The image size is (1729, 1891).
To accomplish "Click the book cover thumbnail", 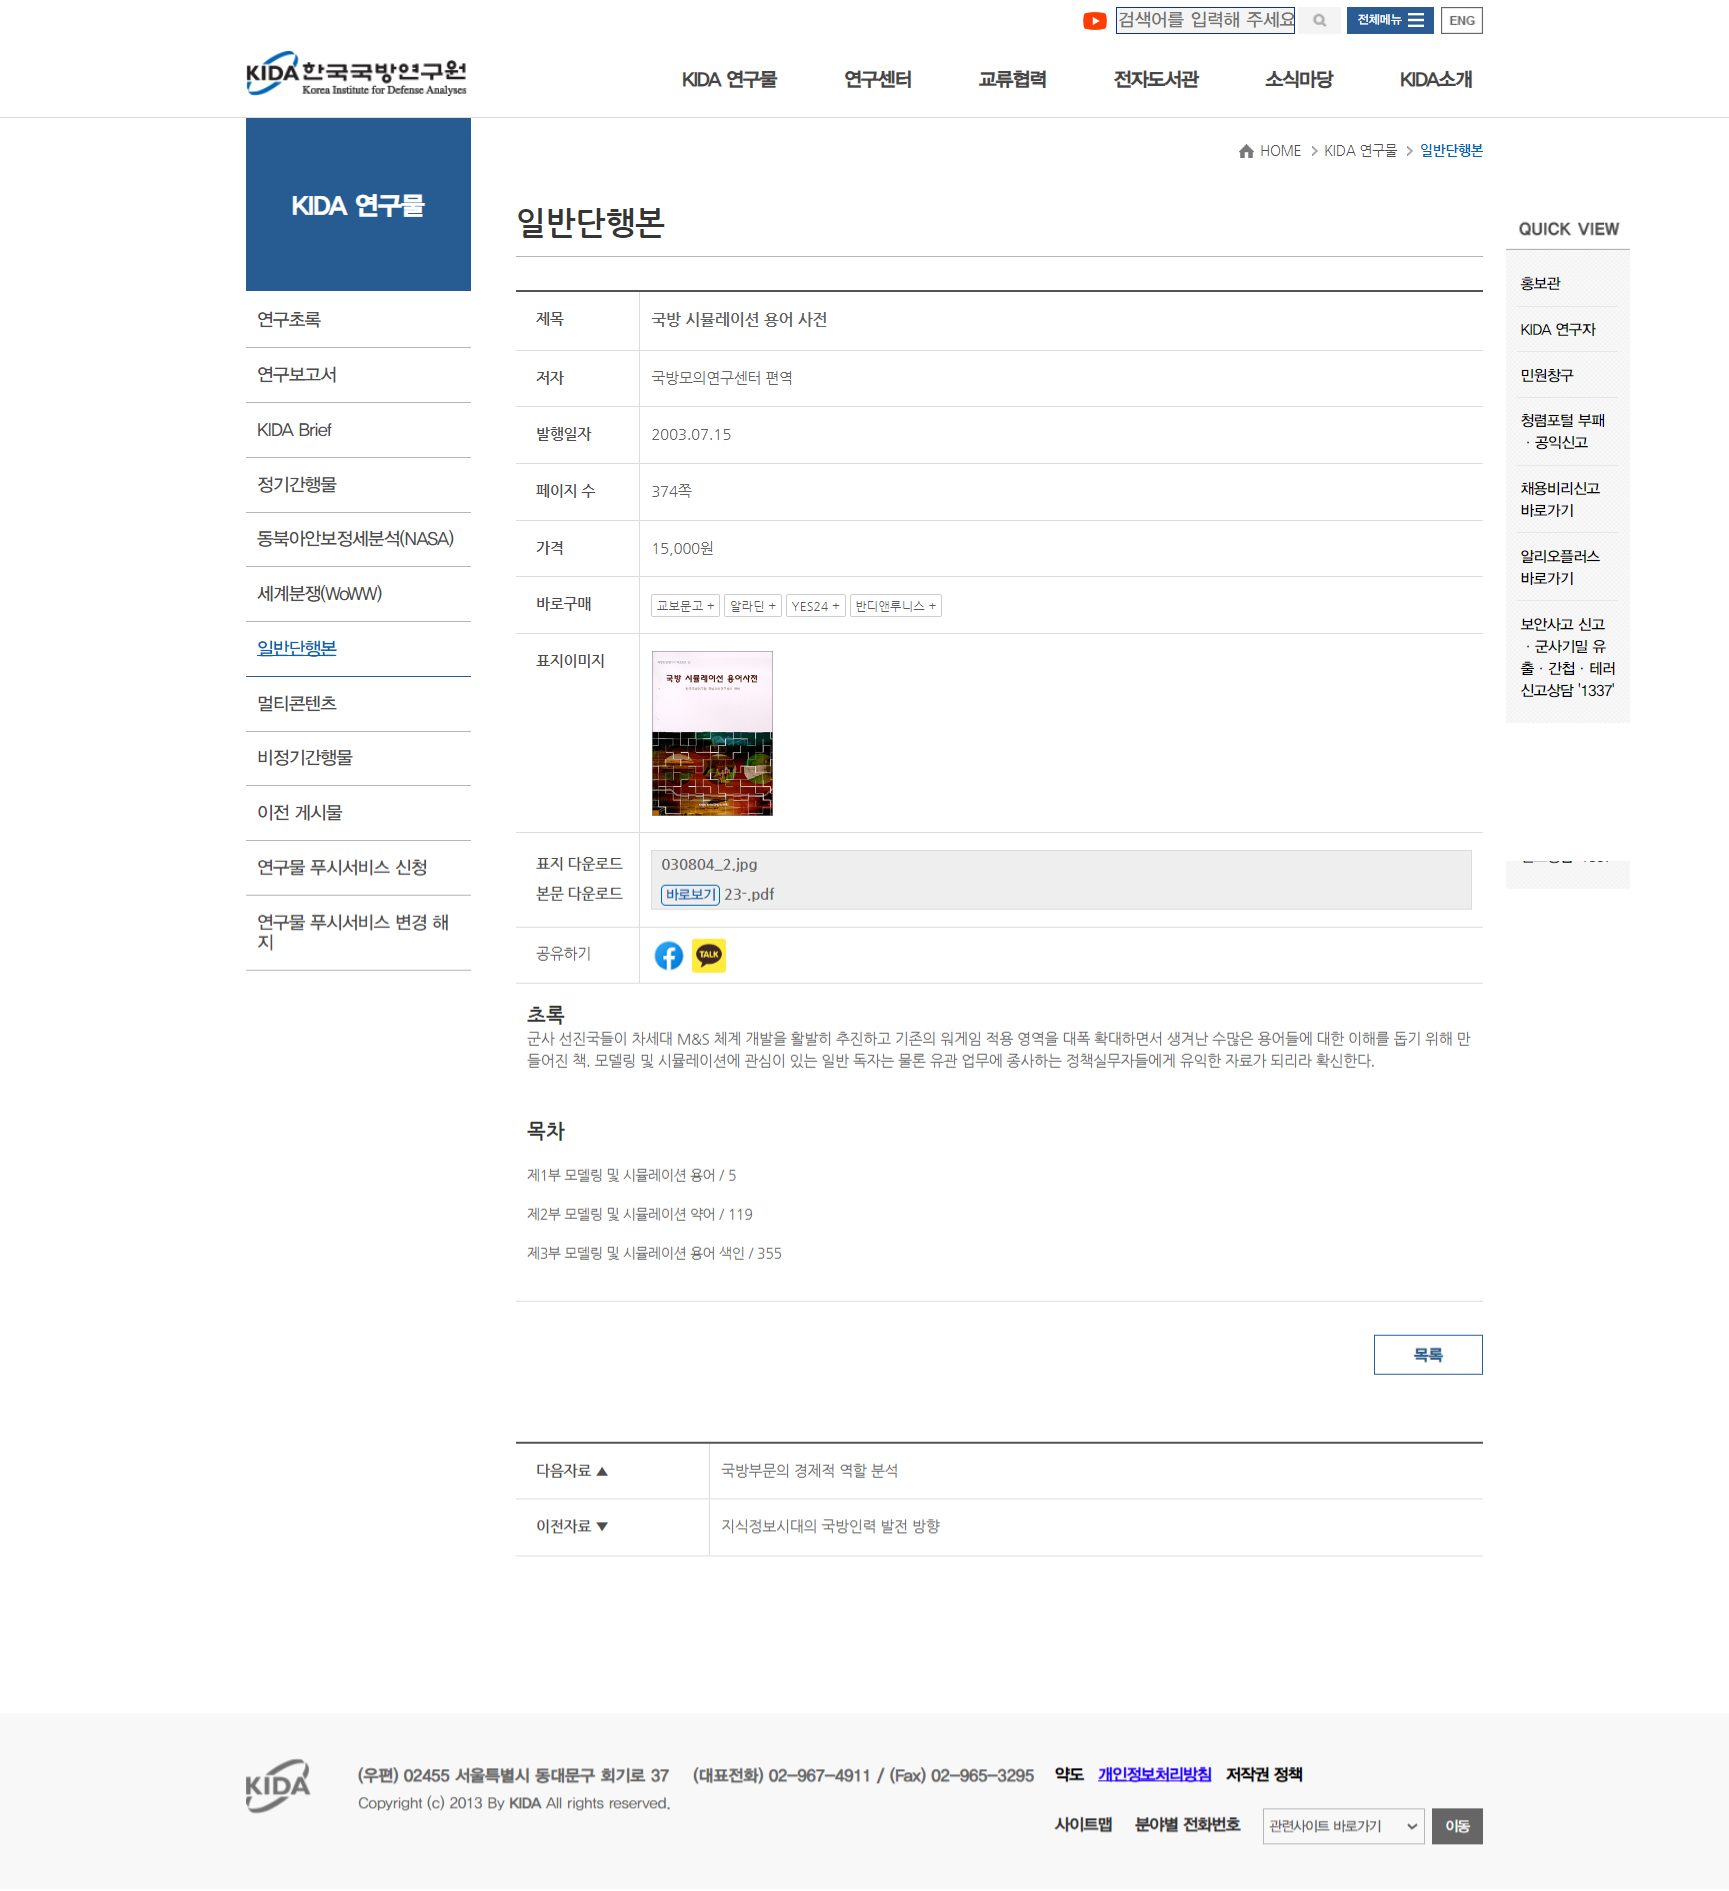I will point(712,733).
